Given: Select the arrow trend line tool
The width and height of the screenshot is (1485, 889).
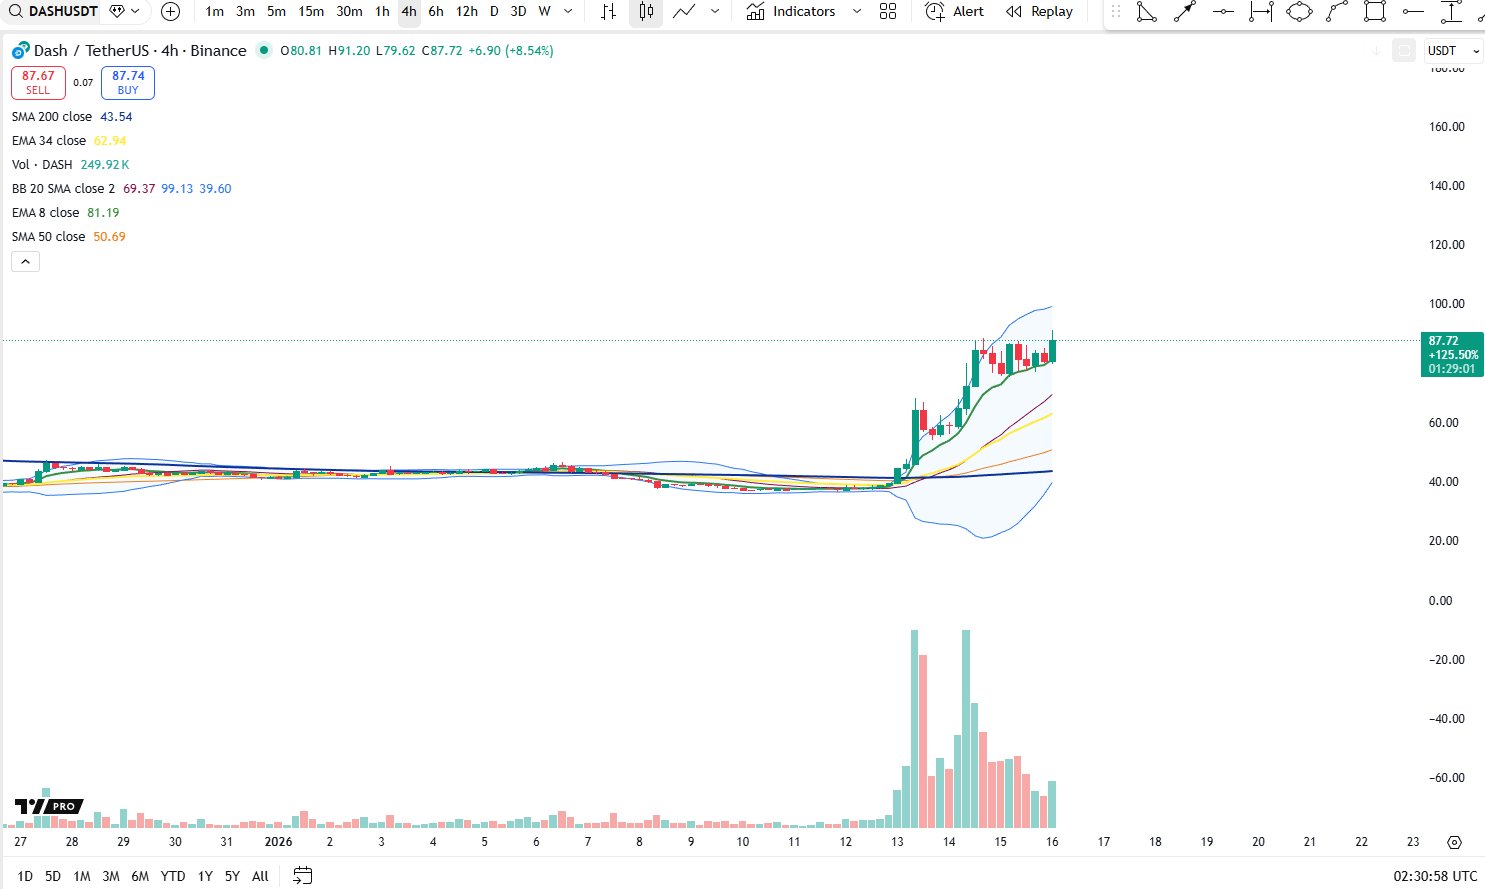Looking at the screenshot, I should (x=1185, y=12).
